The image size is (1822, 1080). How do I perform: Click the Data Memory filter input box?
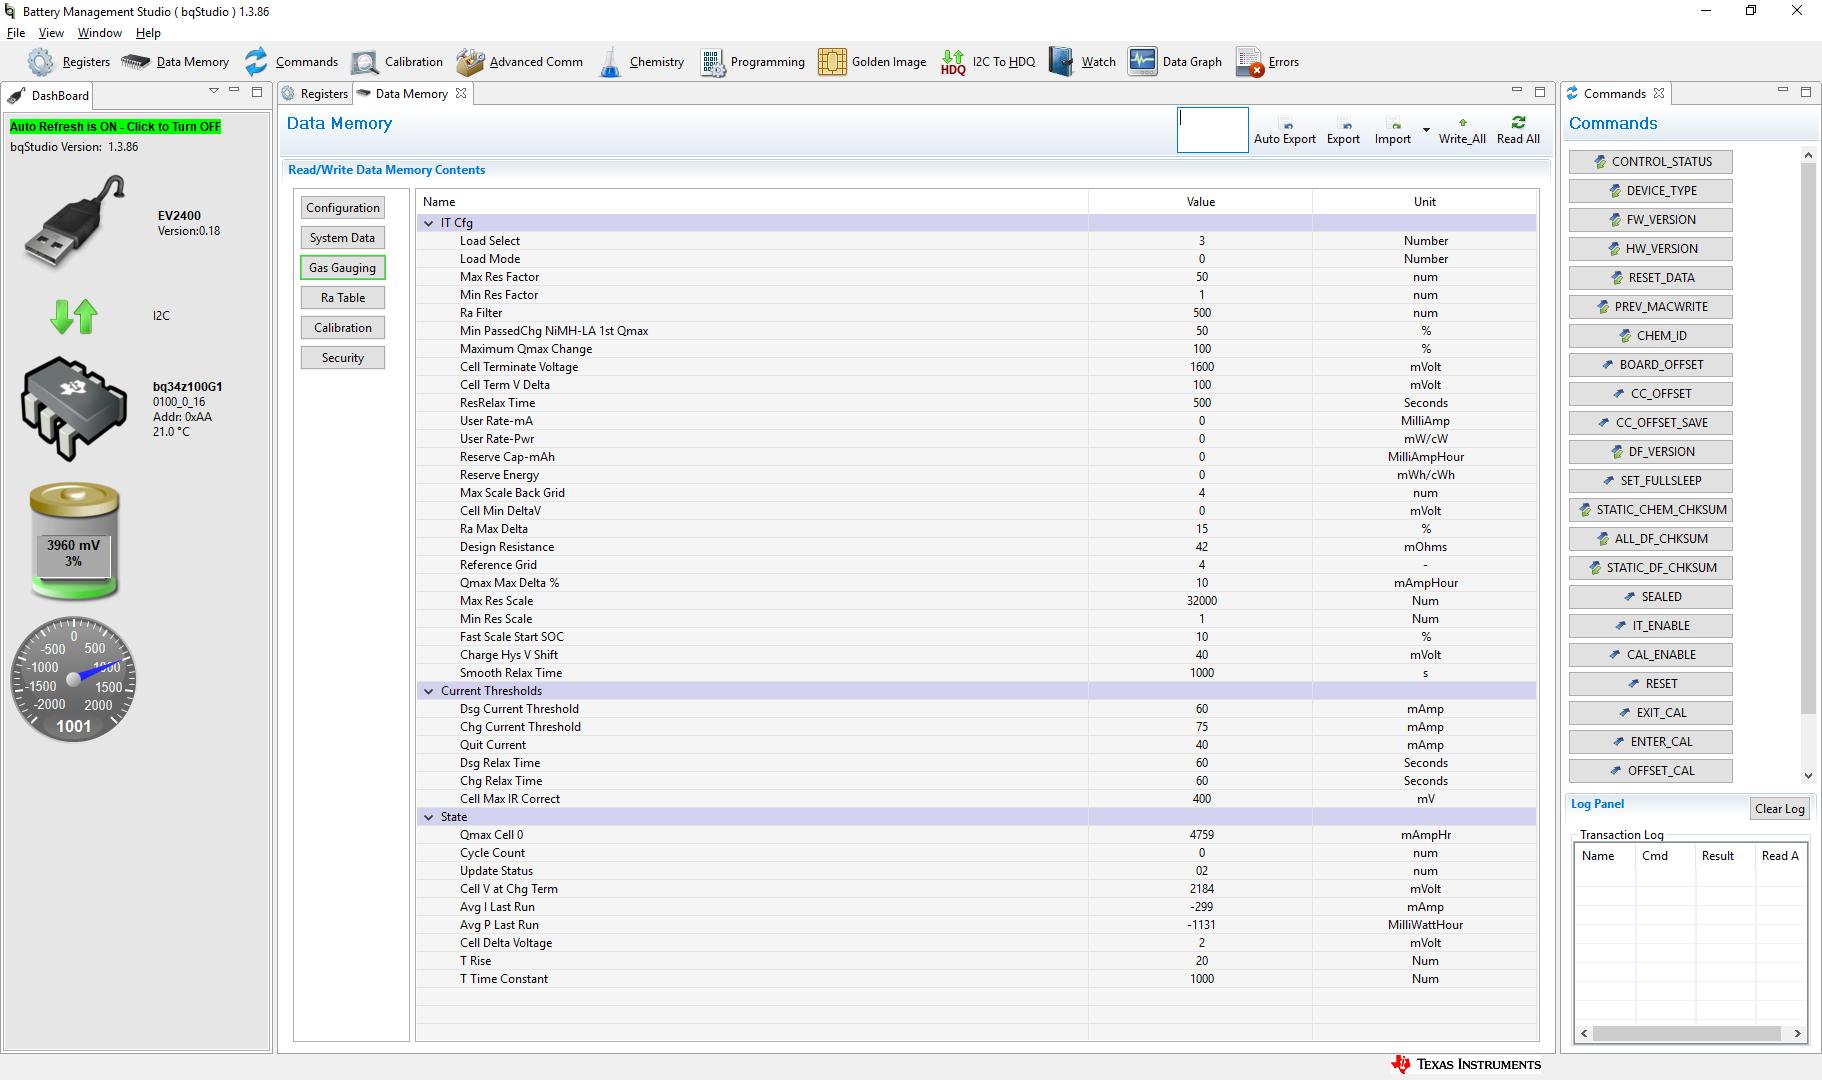(1213, 130)
